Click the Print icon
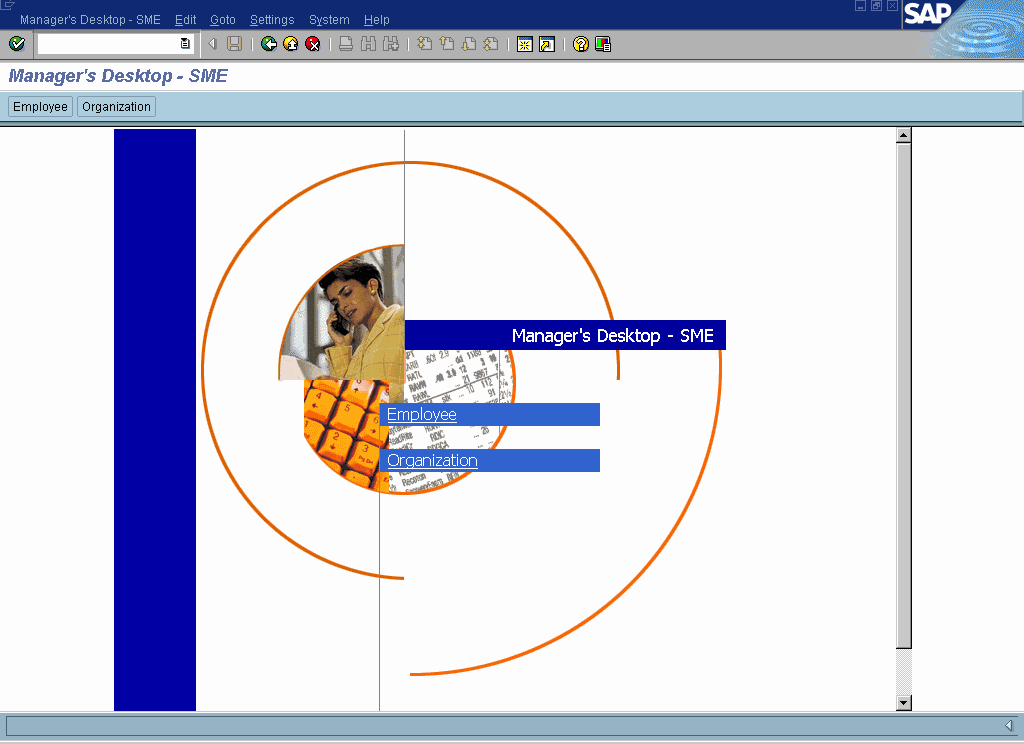 [346, 44]
